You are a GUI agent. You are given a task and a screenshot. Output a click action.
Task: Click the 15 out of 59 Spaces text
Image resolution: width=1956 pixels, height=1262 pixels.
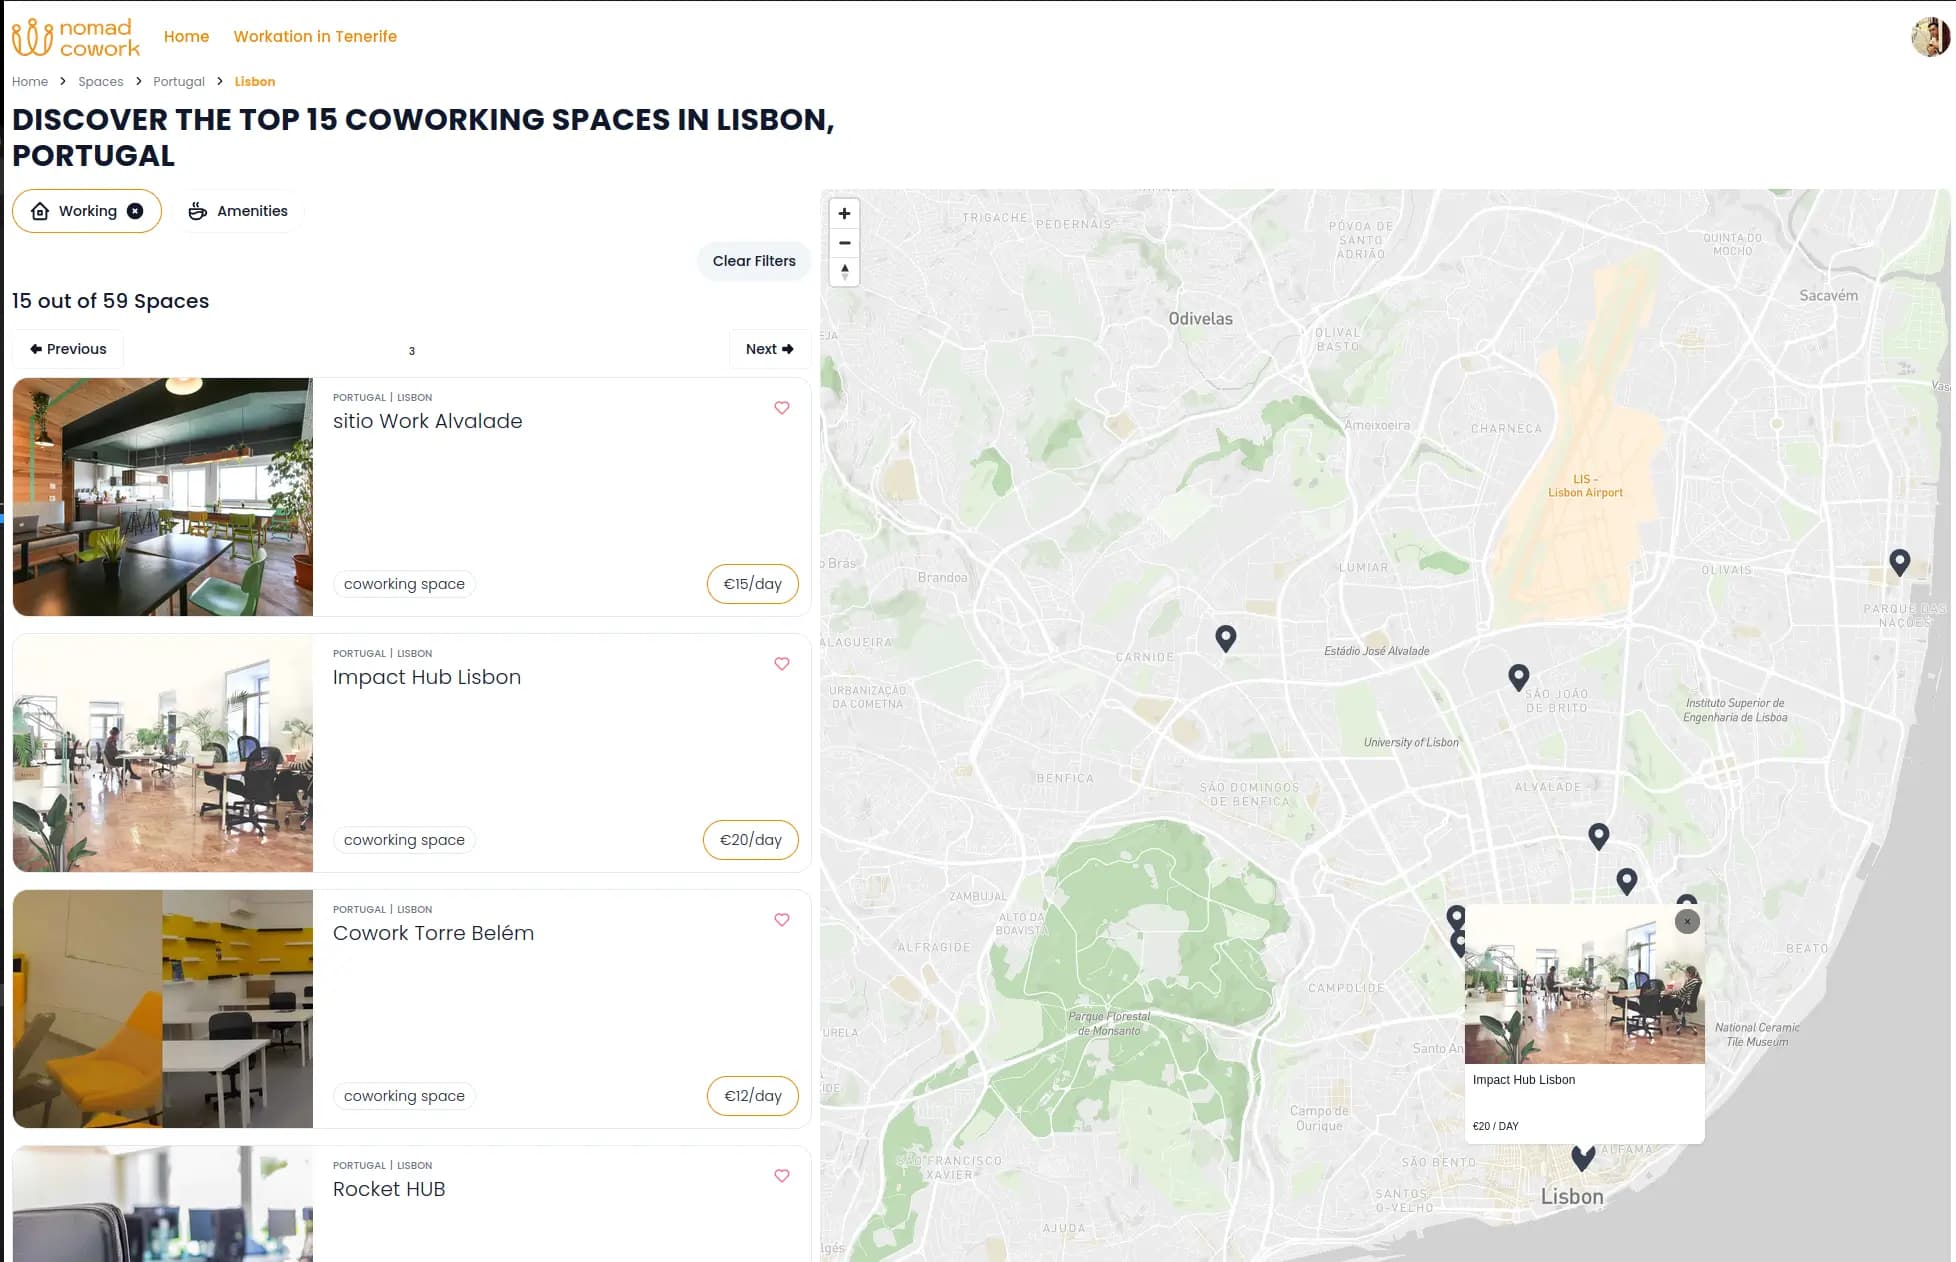110,301
